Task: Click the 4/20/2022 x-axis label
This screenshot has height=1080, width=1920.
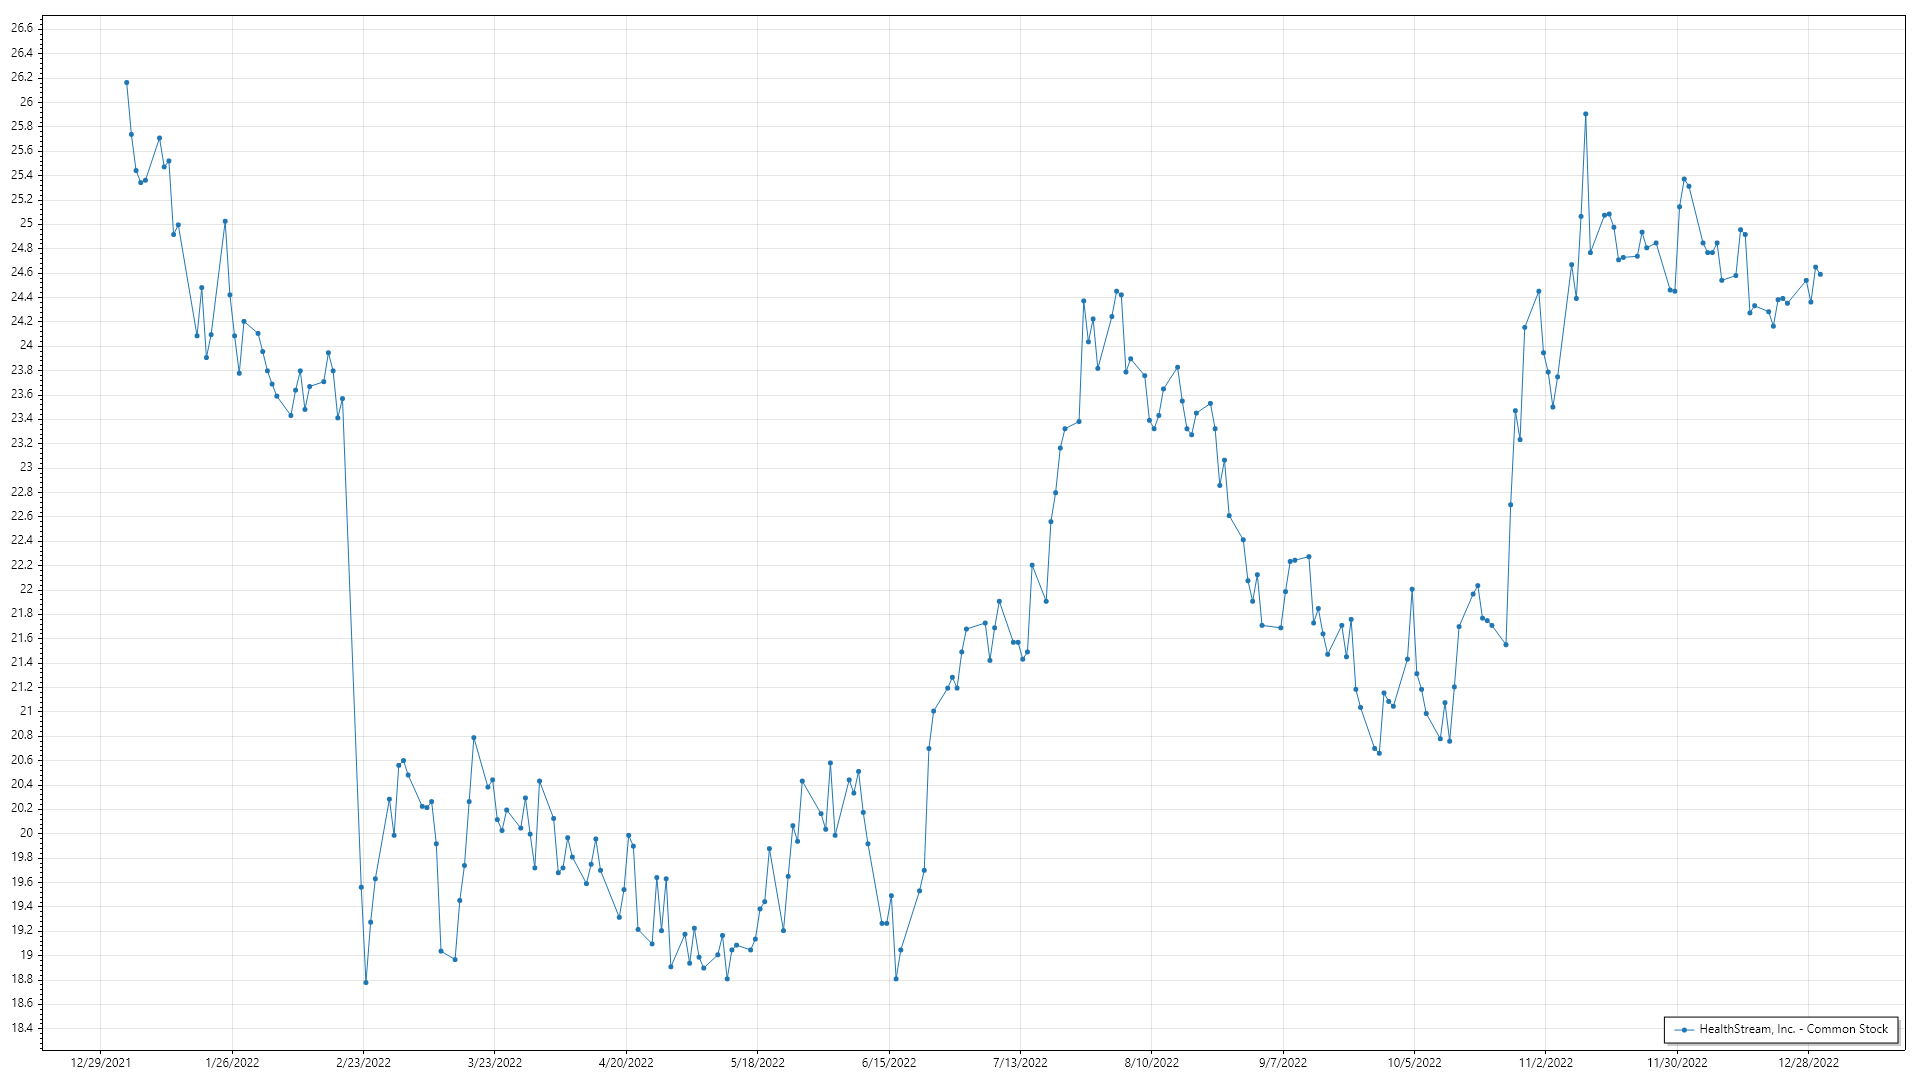Action: click(x=626, y=1063)
